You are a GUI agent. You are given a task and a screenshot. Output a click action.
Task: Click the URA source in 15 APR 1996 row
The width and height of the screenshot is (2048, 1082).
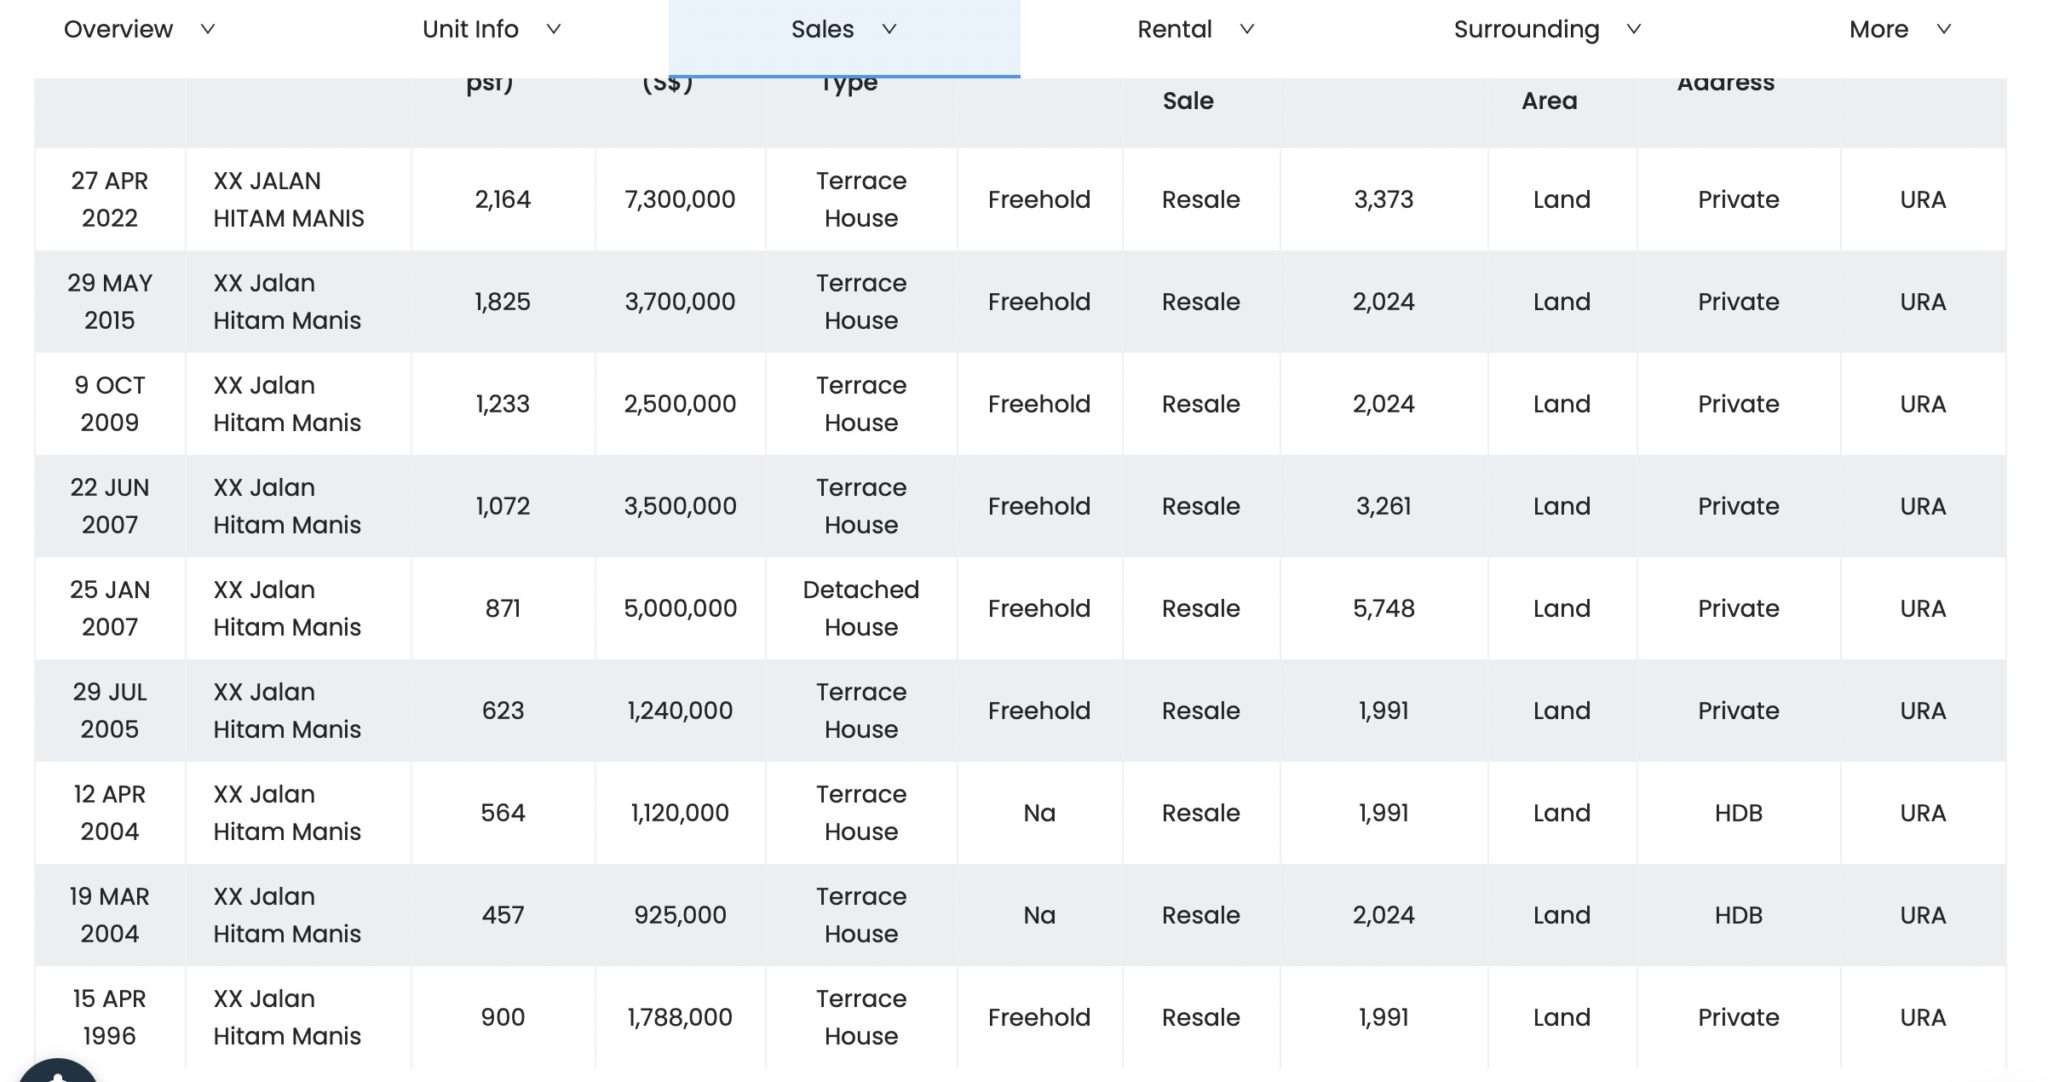(1922, 1017)
